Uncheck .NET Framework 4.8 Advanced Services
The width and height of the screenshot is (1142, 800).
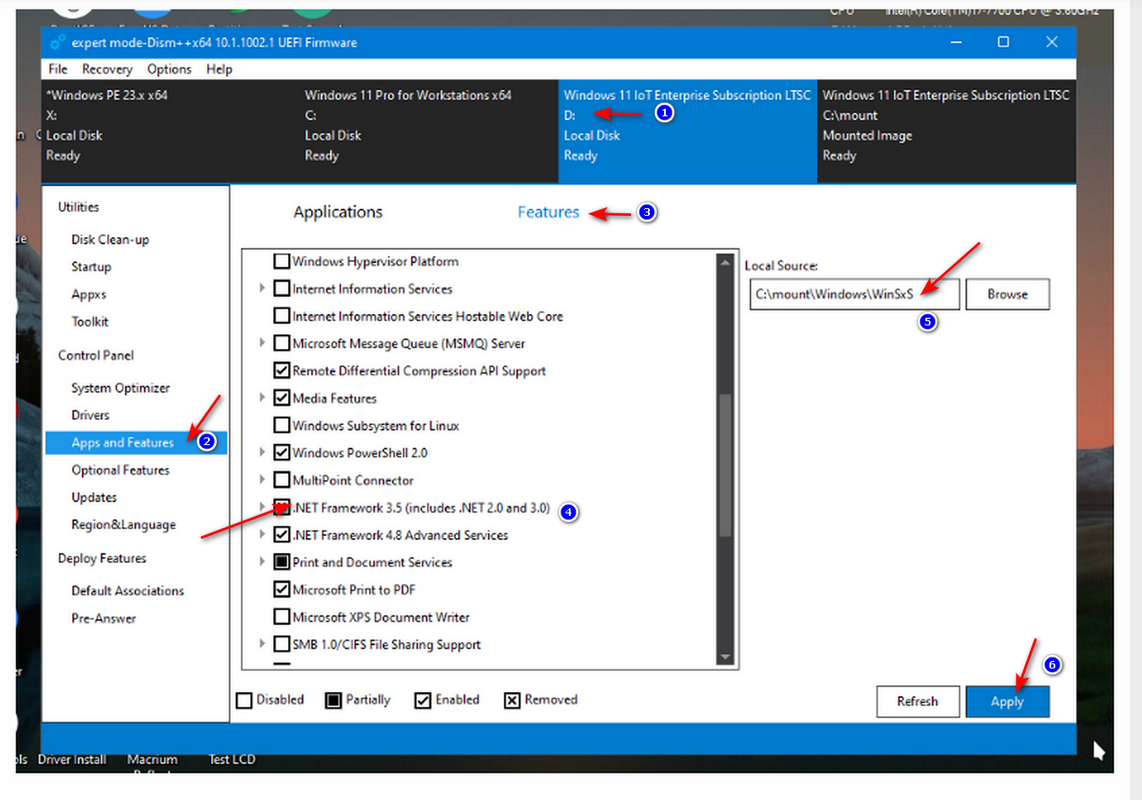pos(281,535)
